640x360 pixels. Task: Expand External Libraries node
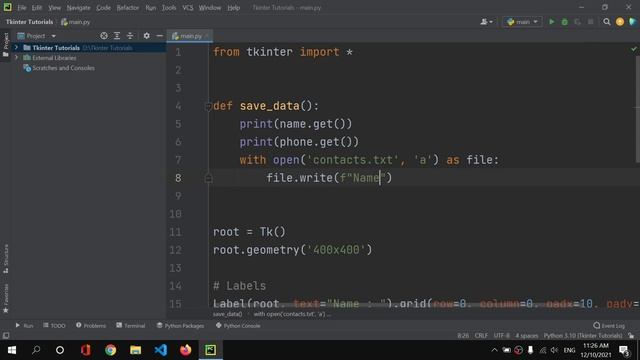click(16, 58)
